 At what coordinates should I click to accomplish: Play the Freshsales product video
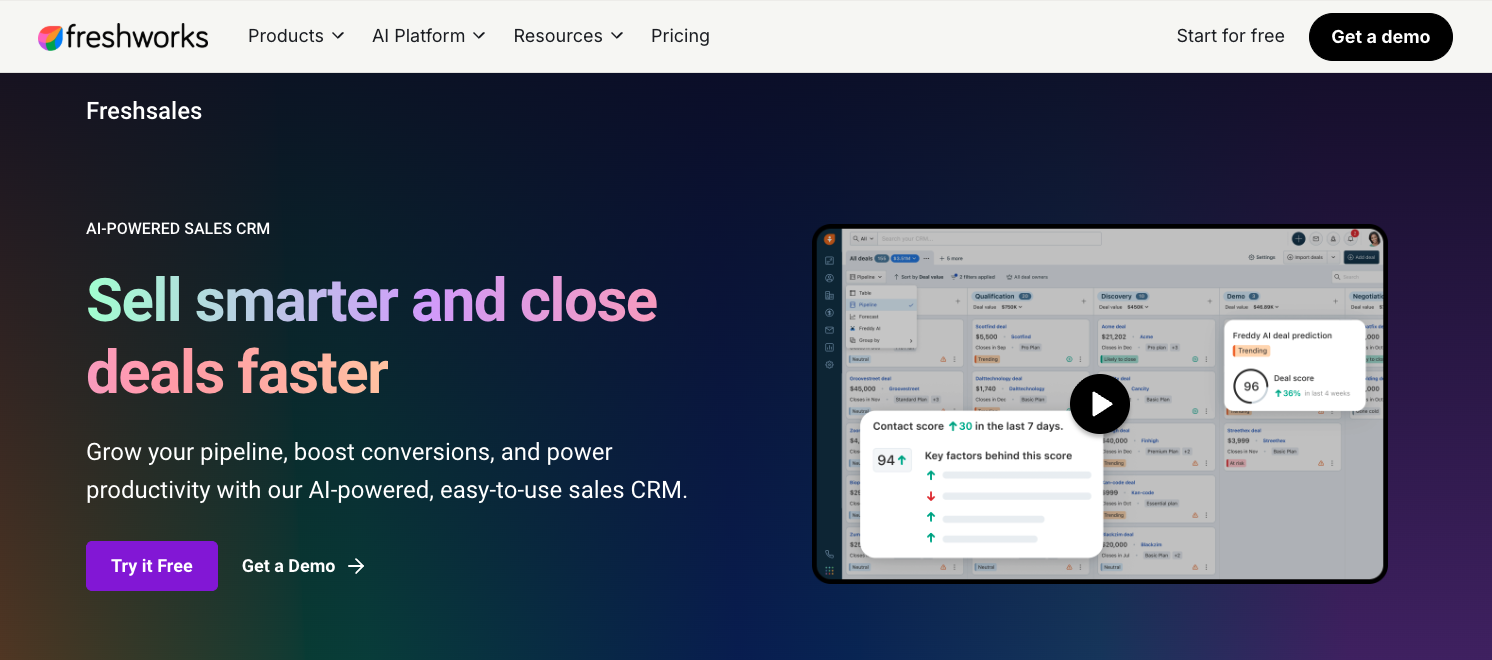[x=1100, y=404]
